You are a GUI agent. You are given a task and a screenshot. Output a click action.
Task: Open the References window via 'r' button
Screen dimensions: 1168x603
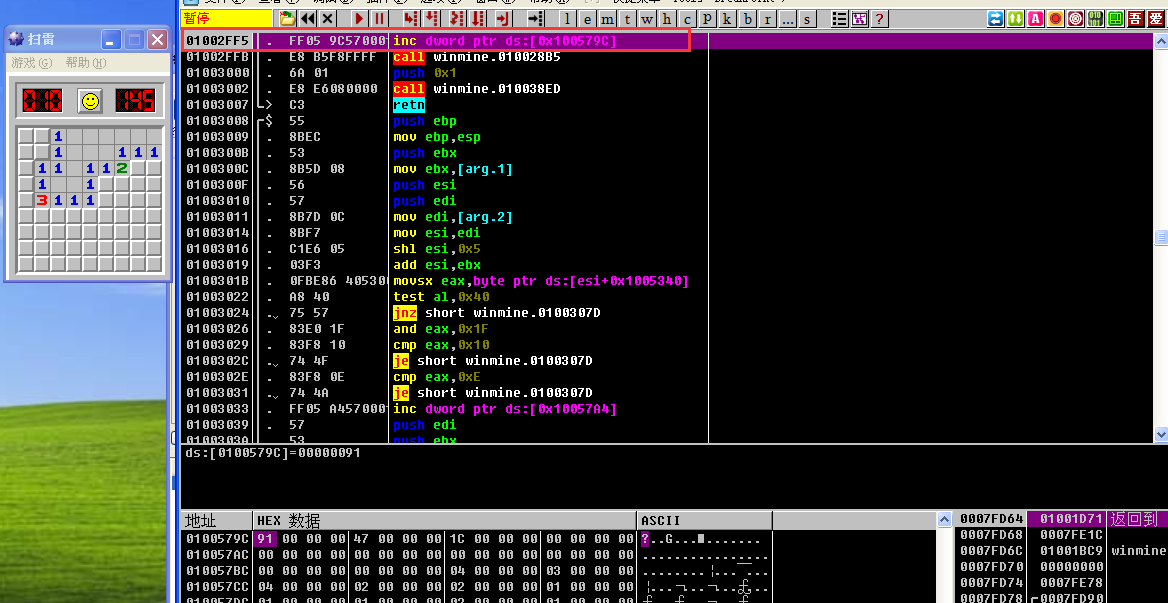click(767, 19)
